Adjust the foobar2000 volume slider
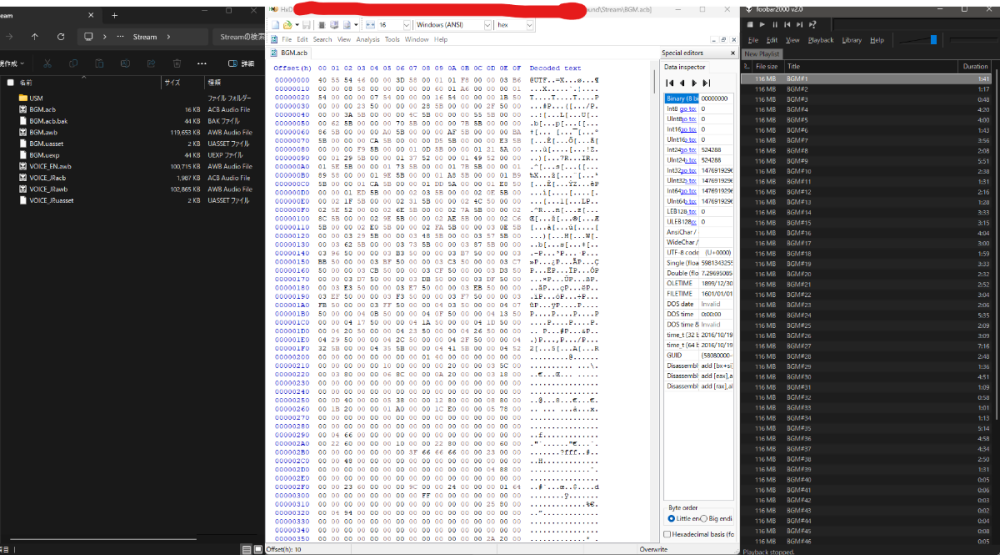The width and height of the screenshot is (1000, 555). coord(934,39)
